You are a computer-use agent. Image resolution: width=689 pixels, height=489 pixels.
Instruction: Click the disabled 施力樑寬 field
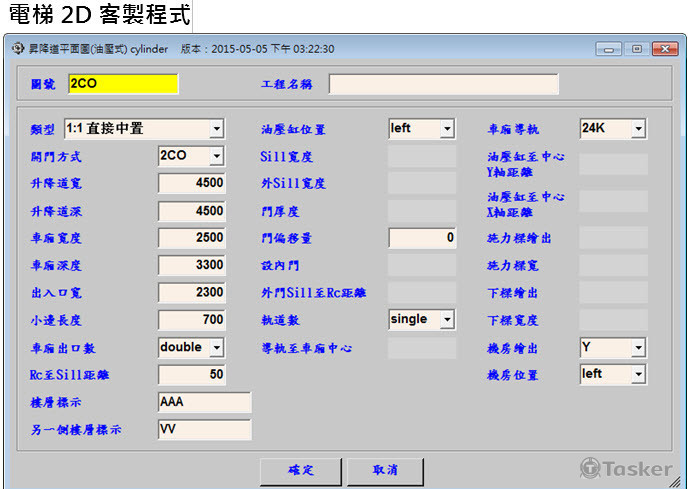pos(613,265)
